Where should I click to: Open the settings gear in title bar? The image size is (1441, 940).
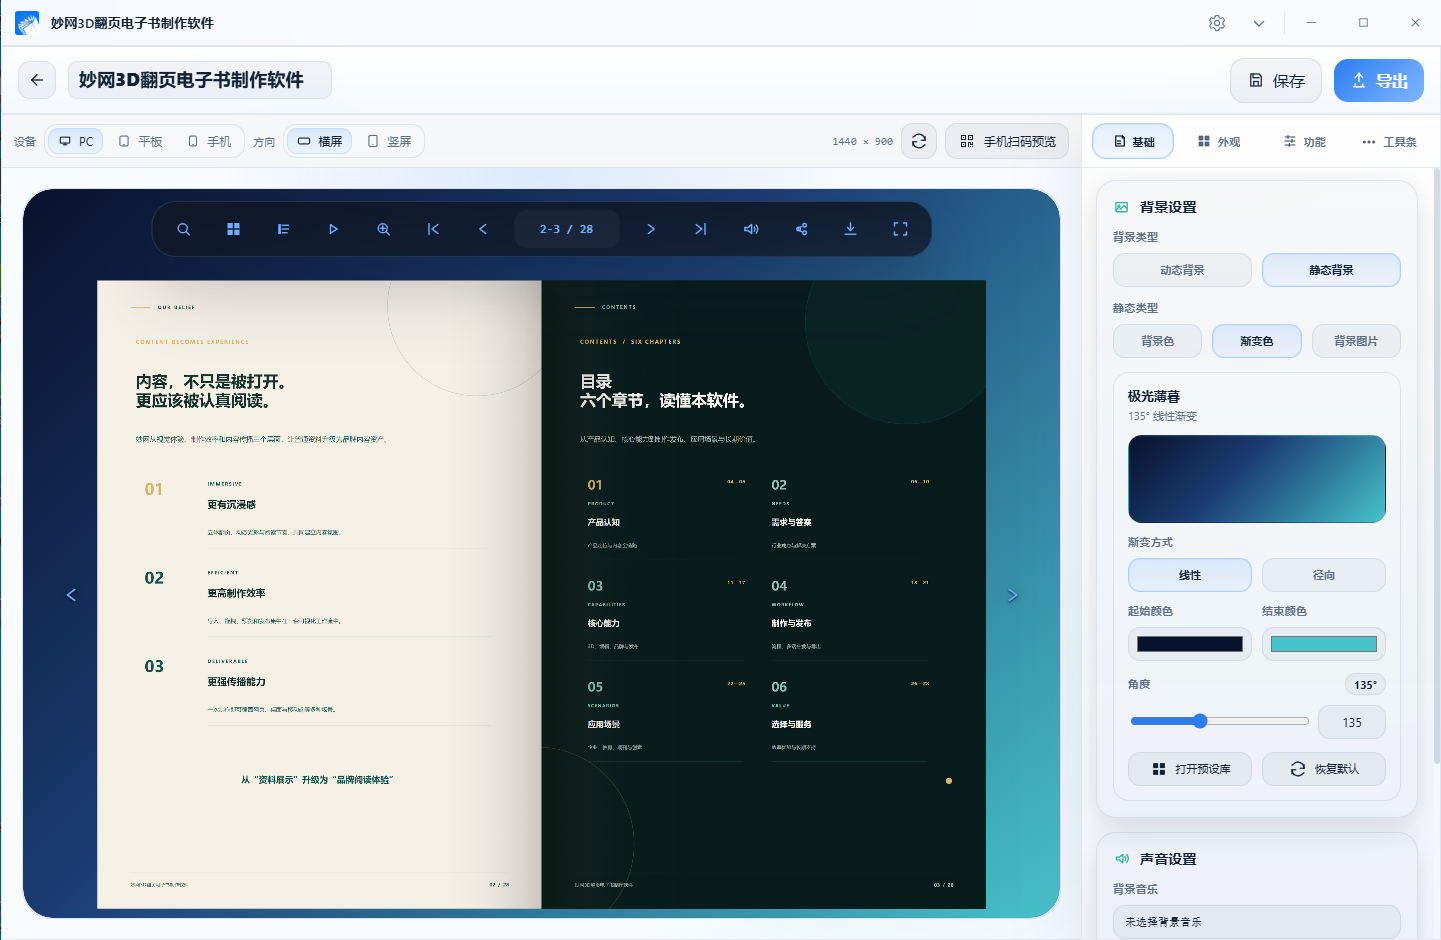click(x=1217, y=23)
